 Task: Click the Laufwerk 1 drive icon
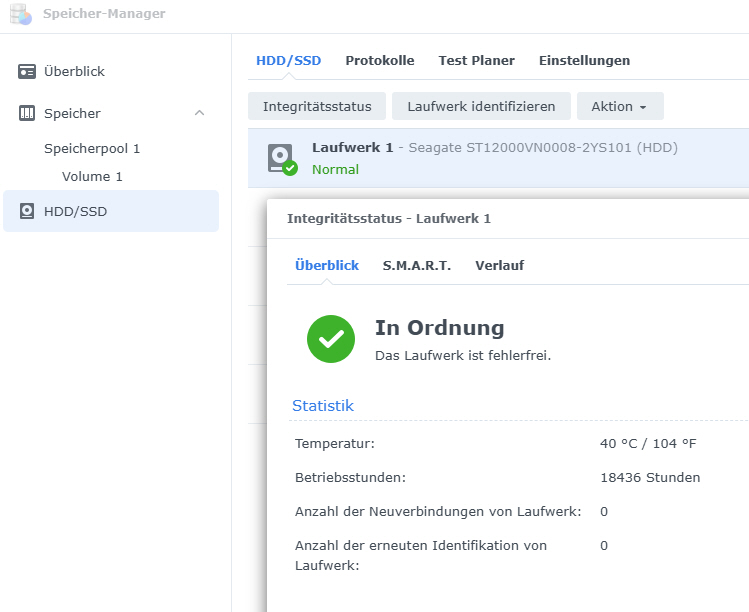point(282,159)
